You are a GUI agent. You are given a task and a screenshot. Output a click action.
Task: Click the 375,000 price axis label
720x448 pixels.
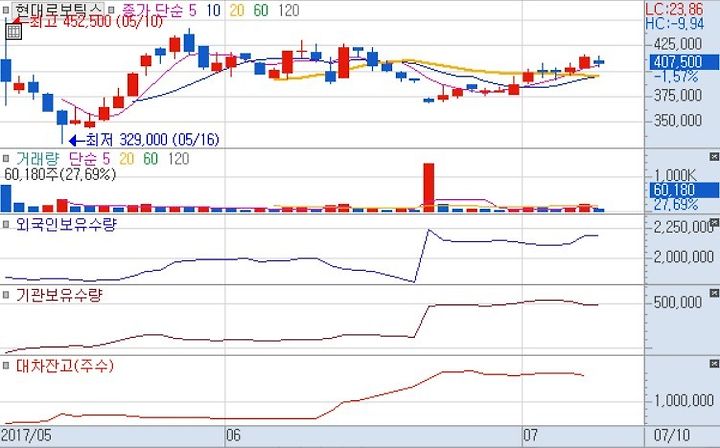(678, 96)
